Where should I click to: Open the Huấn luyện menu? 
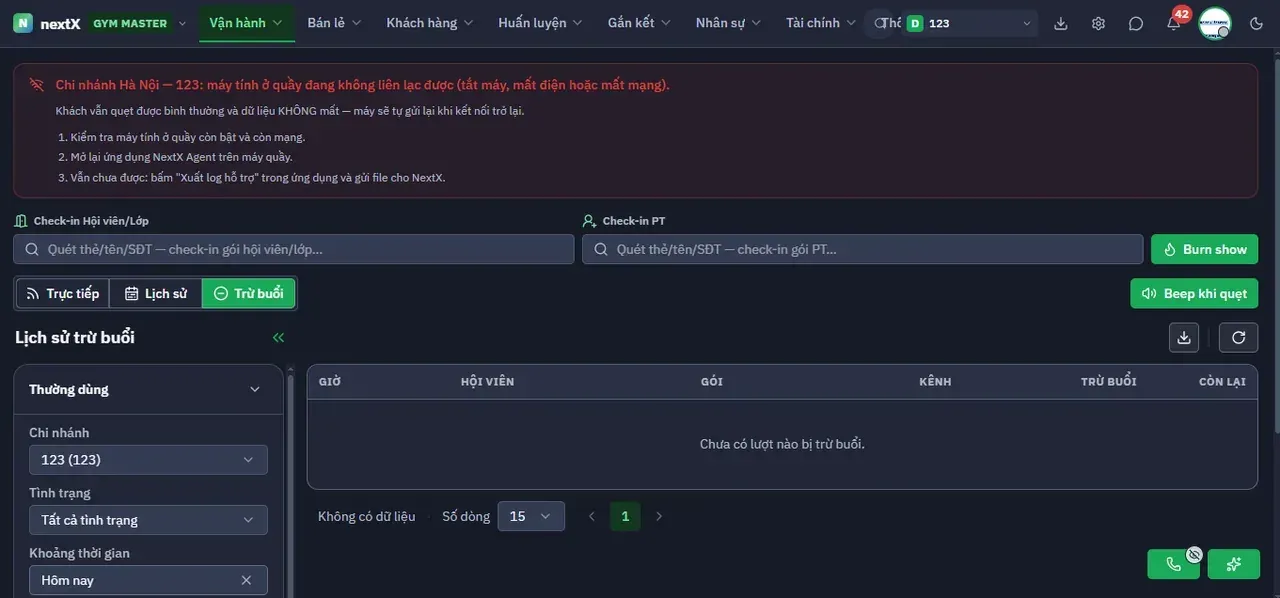click(x=541, y=23)
